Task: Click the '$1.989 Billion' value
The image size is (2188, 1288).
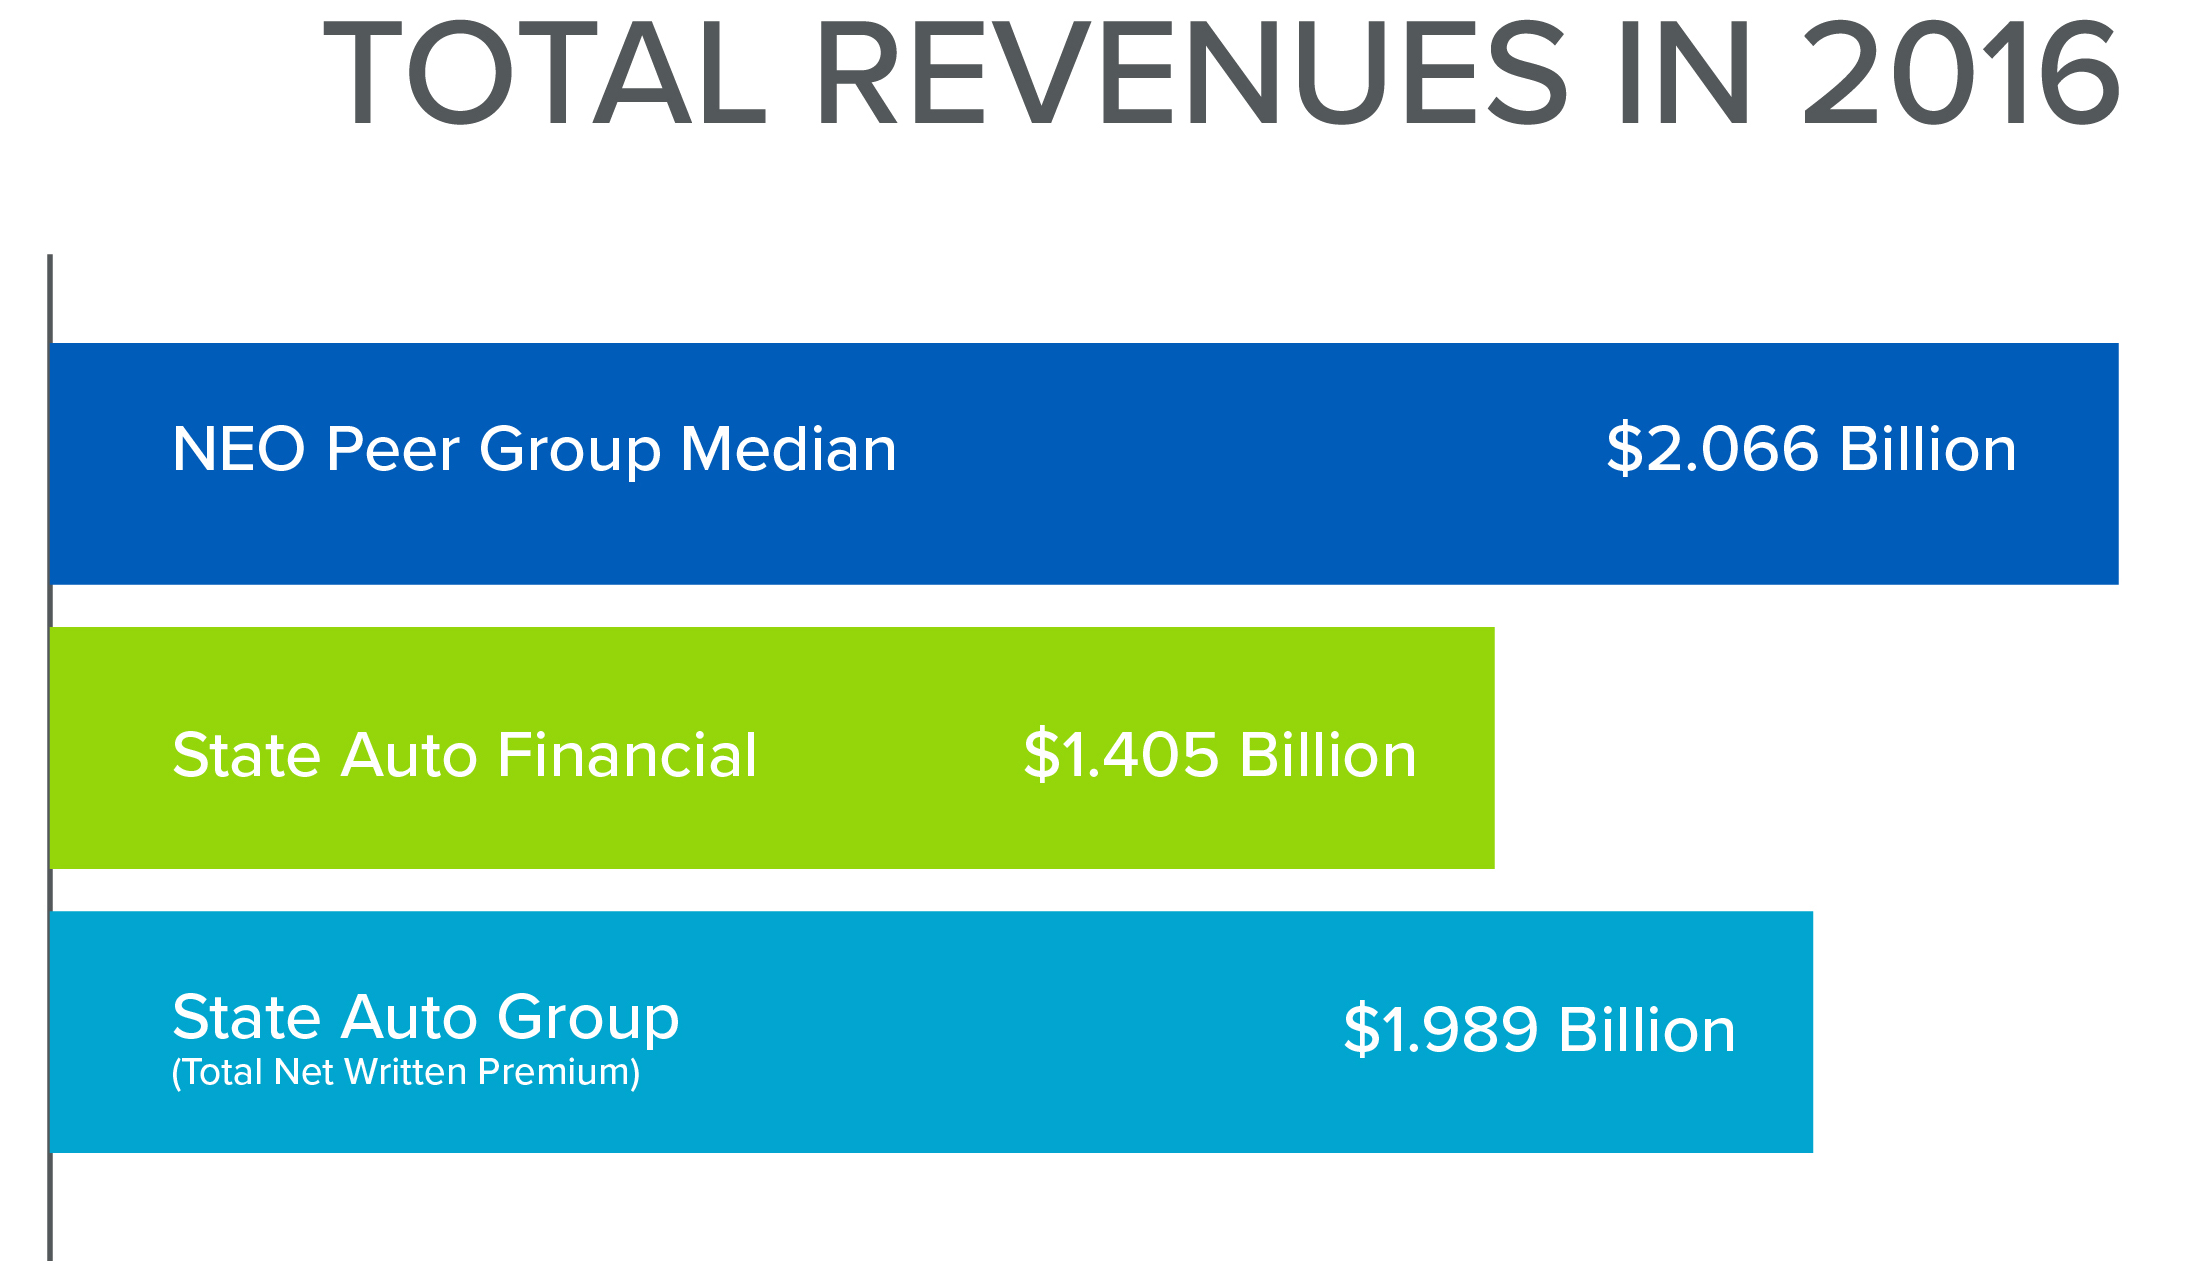Action: click(1539, 1029)
